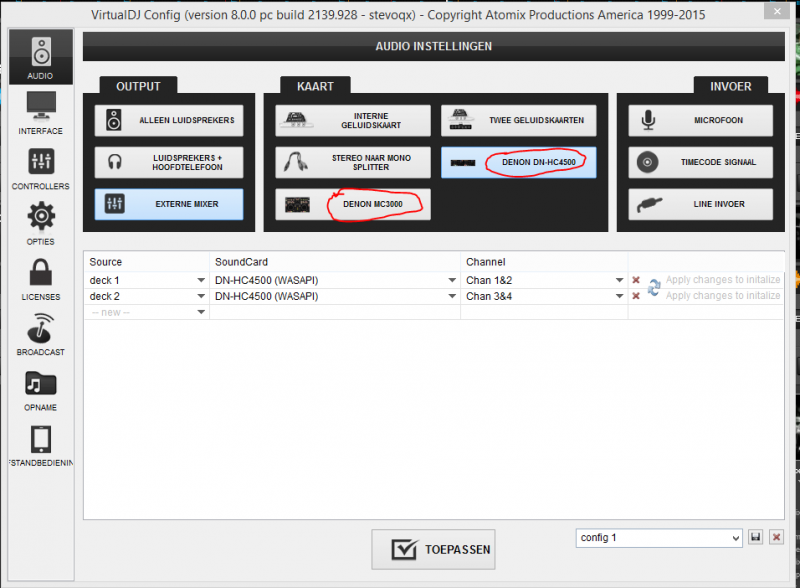Delete the deck 1 row with red X
Image resolution: width=800 pixels, height=588 pixels.
[636, 280]
